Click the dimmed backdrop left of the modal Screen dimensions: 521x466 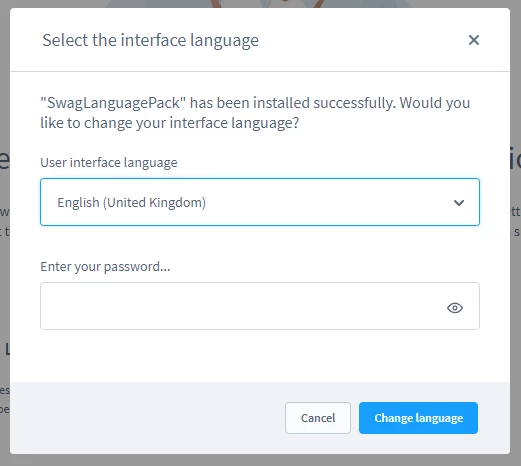pos(5,267)
